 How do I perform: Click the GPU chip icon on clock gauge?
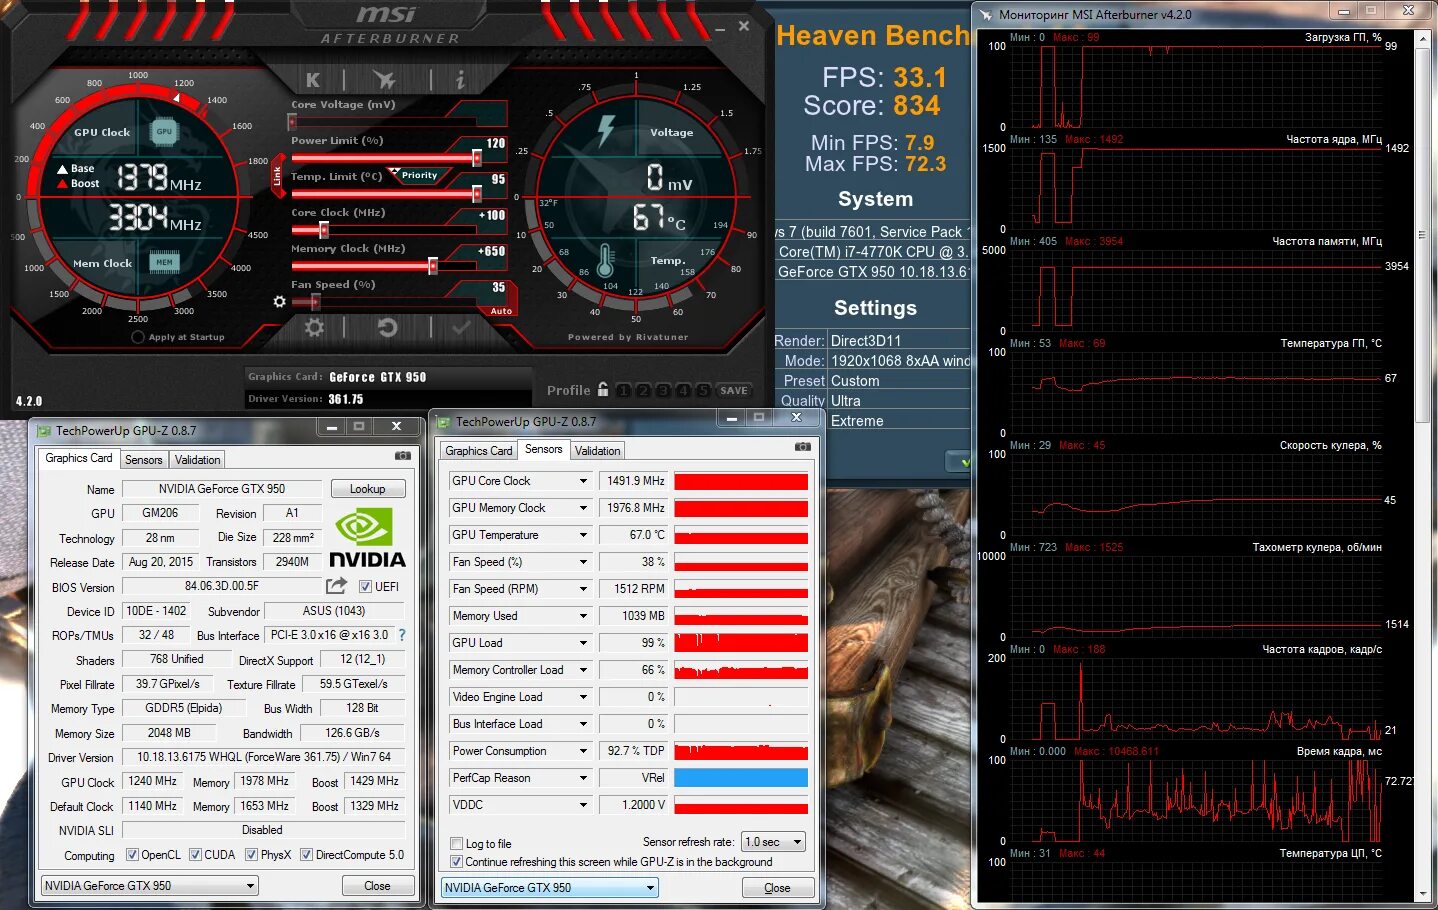coord(164,131)
